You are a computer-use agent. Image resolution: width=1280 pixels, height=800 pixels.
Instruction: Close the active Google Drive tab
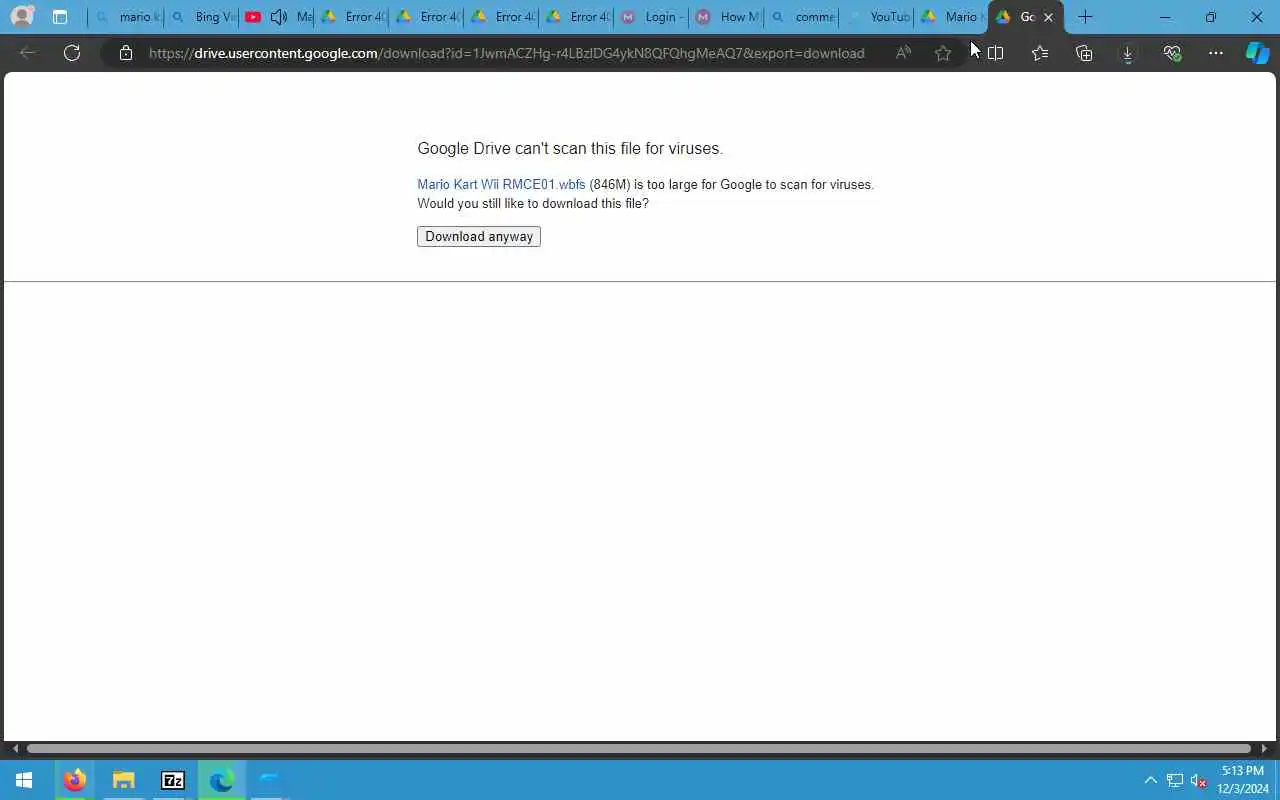click(x=1048, y=17)
